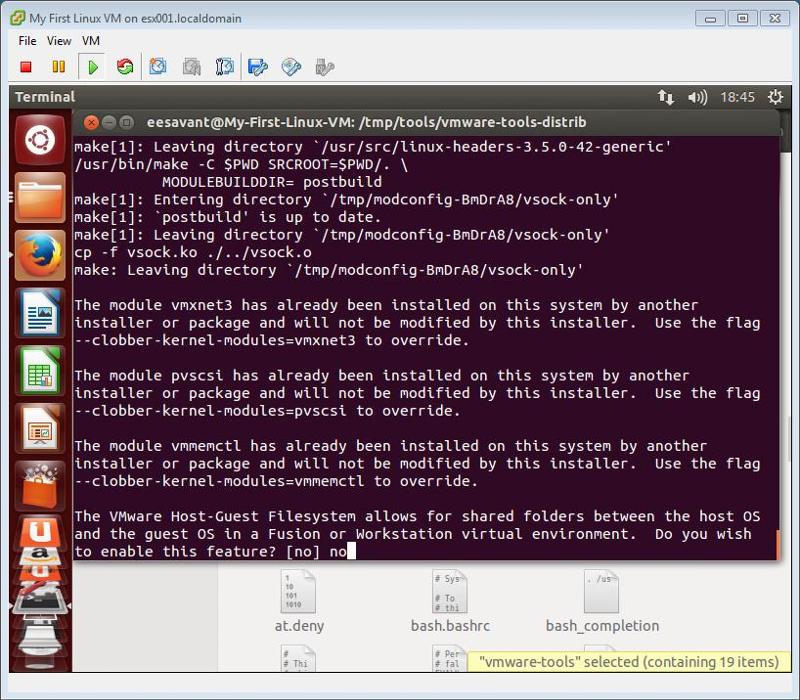This screenshot has width=800, height=700.
Task: Launch Firefox from the Ubuntu launcher
Action: [40, 255]
